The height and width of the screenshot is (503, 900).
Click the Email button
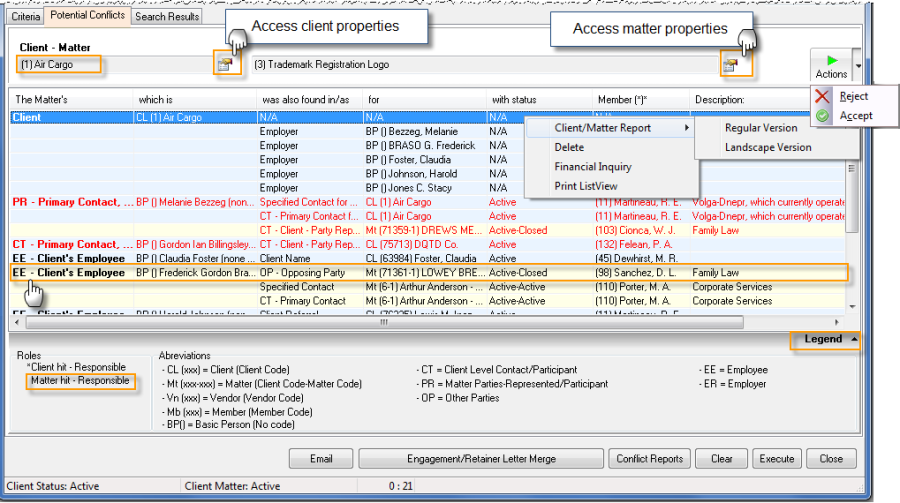click(321, 459)
